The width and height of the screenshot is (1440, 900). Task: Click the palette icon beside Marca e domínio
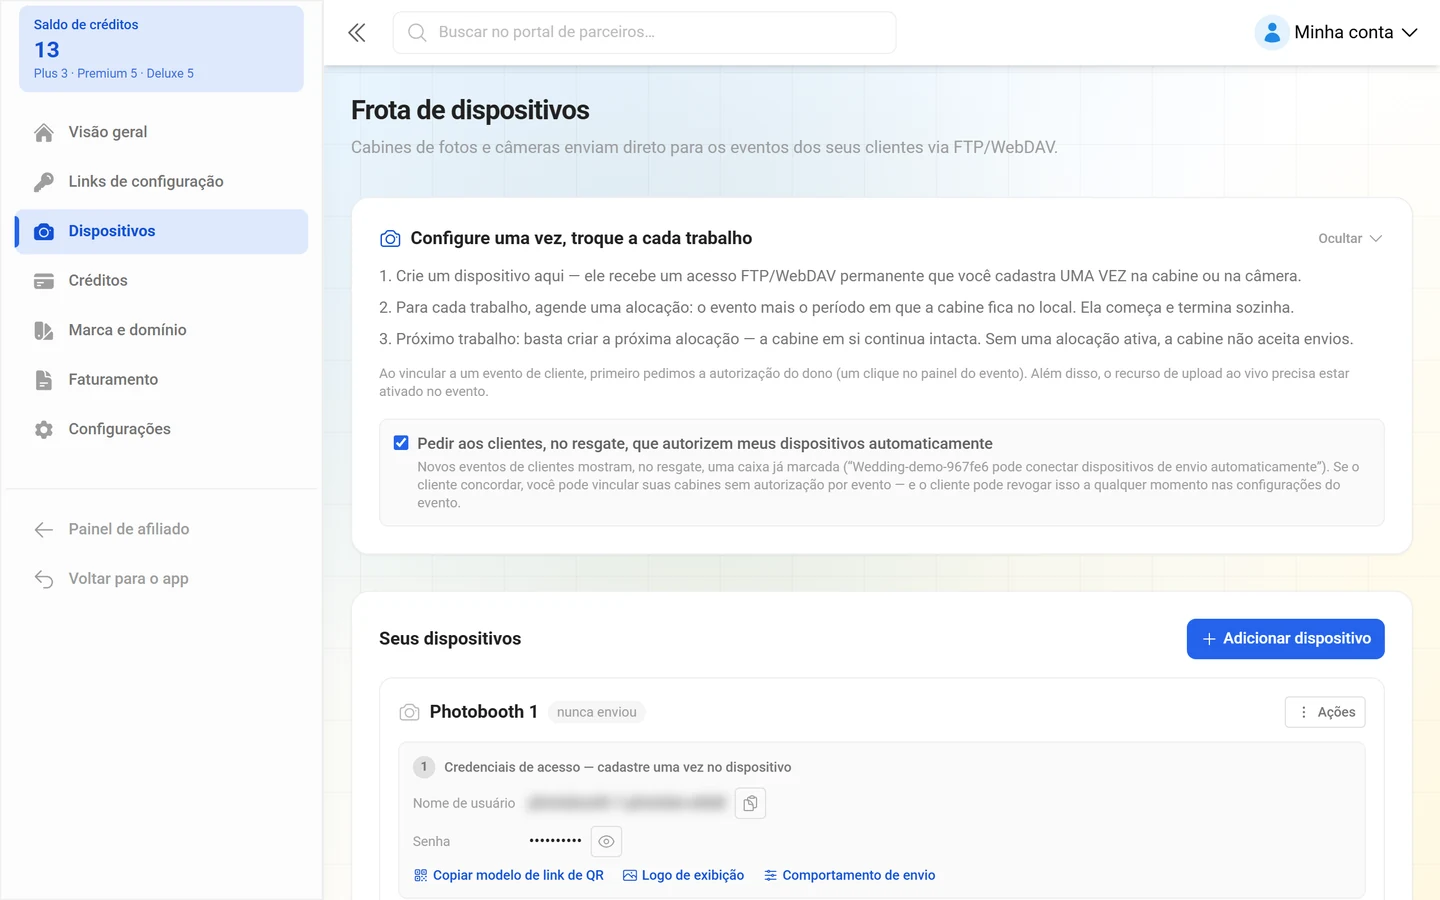[x=44, y=331]
